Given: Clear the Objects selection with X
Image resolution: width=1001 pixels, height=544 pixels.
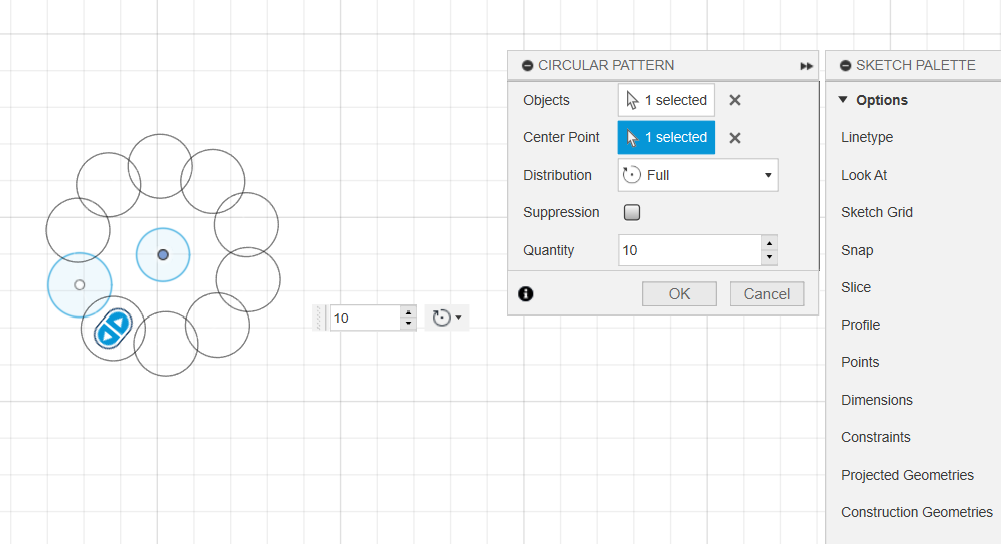Looking at the screenshot, I should [735, 100].
